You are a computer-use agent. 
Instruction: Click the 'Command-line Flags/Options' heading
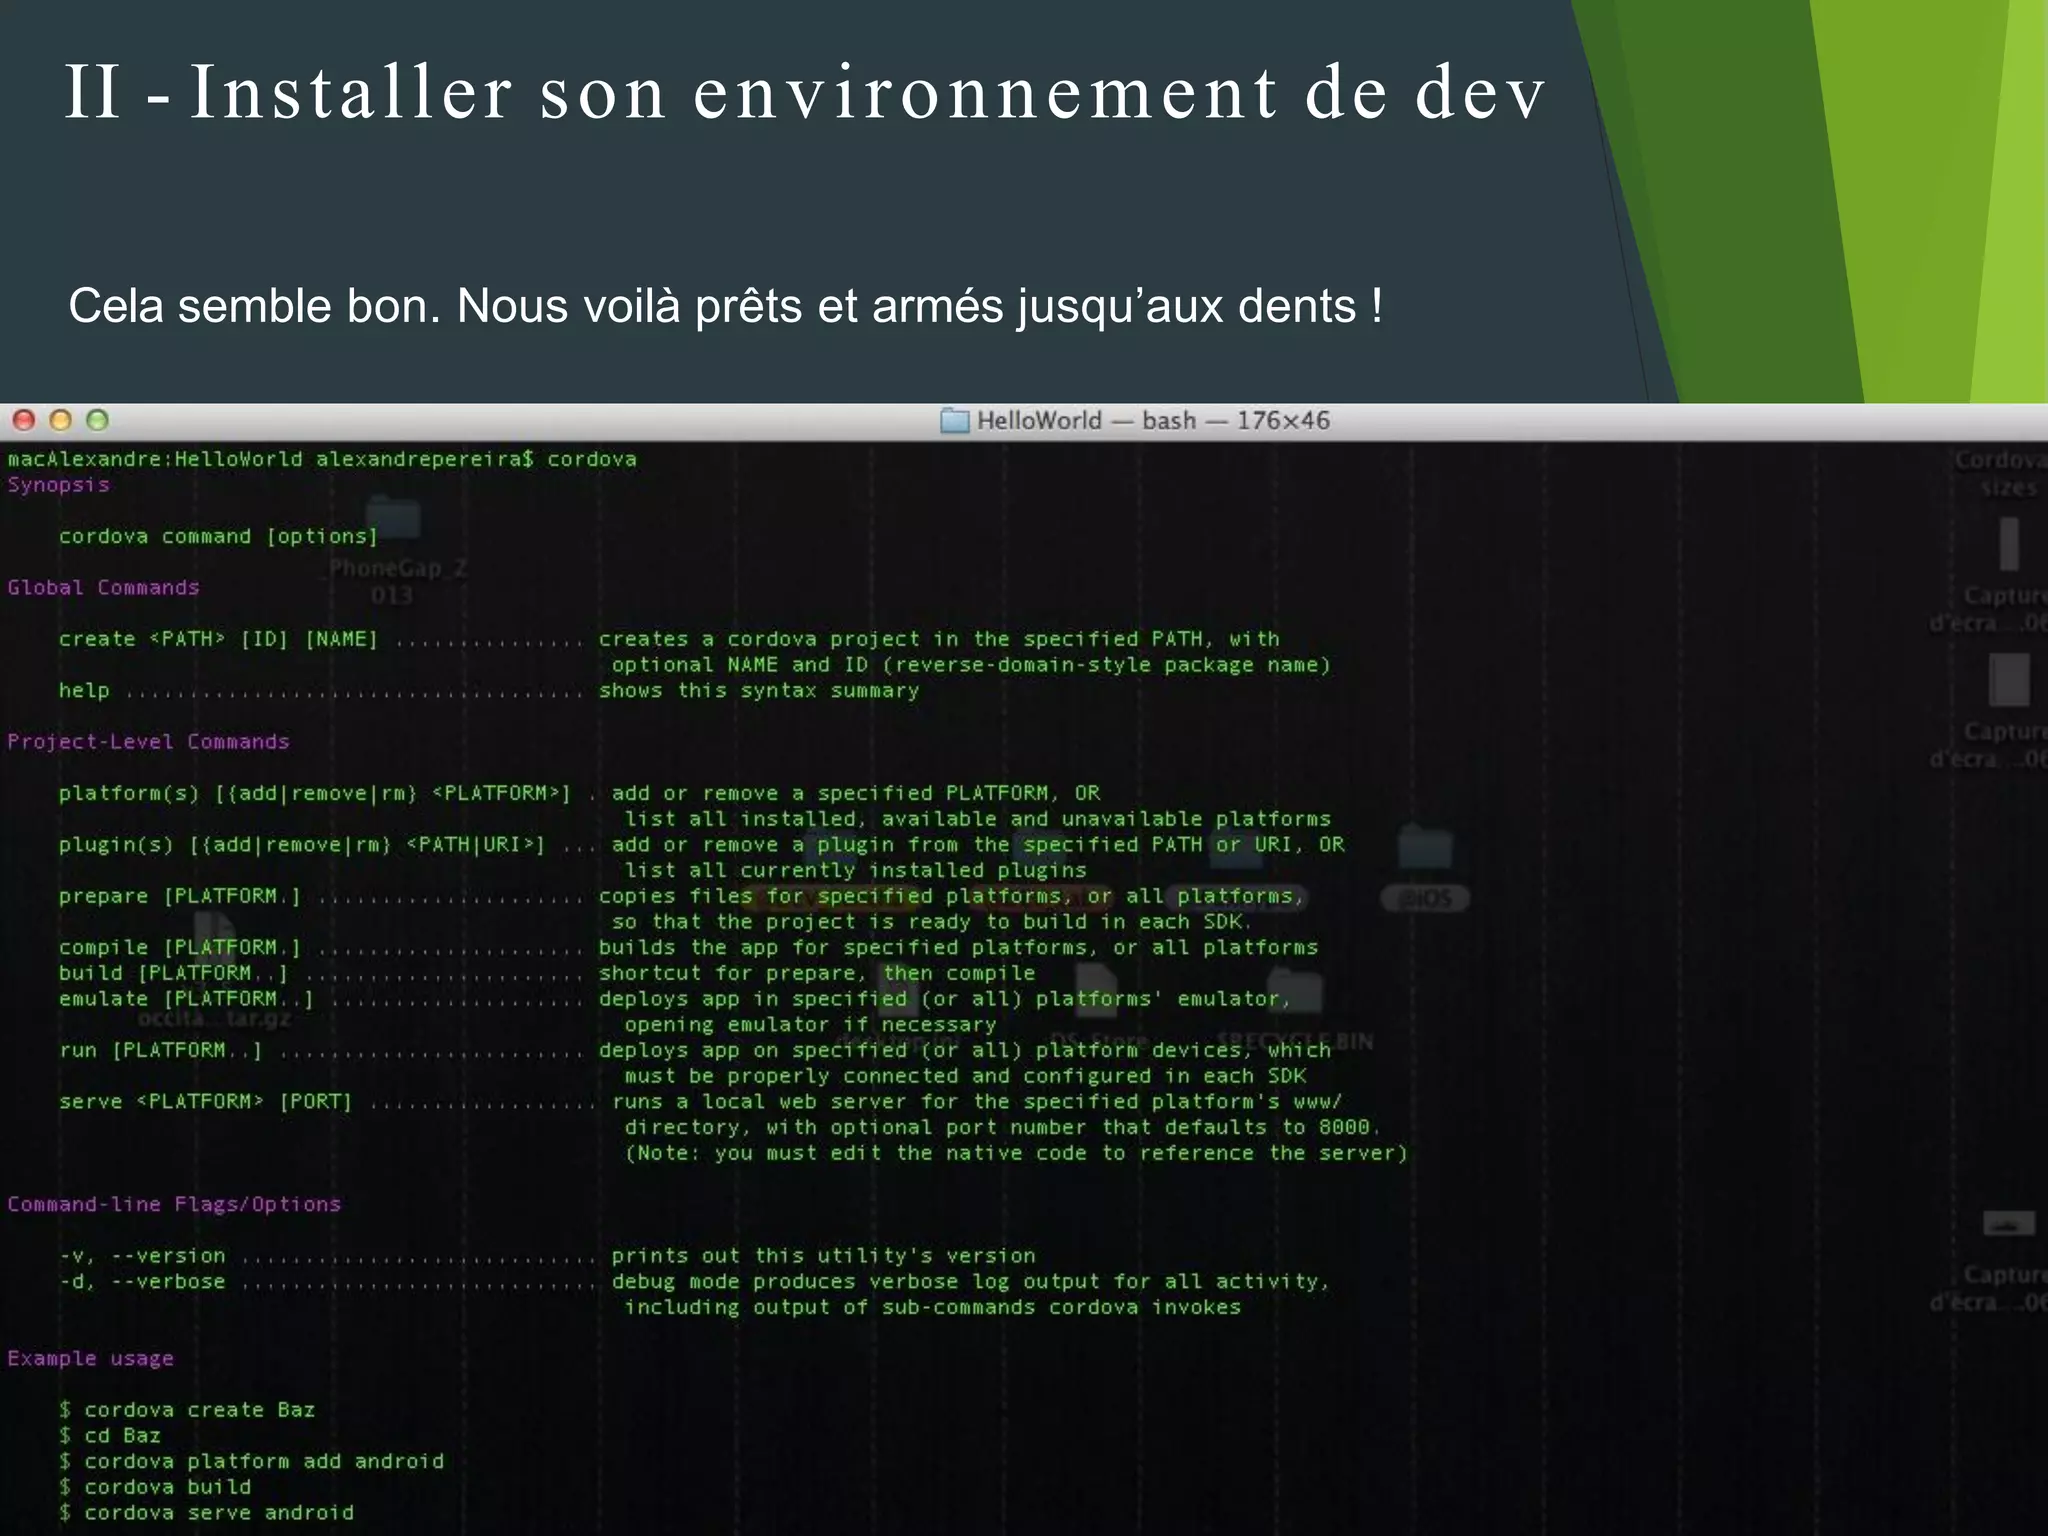pos(174,1204)
